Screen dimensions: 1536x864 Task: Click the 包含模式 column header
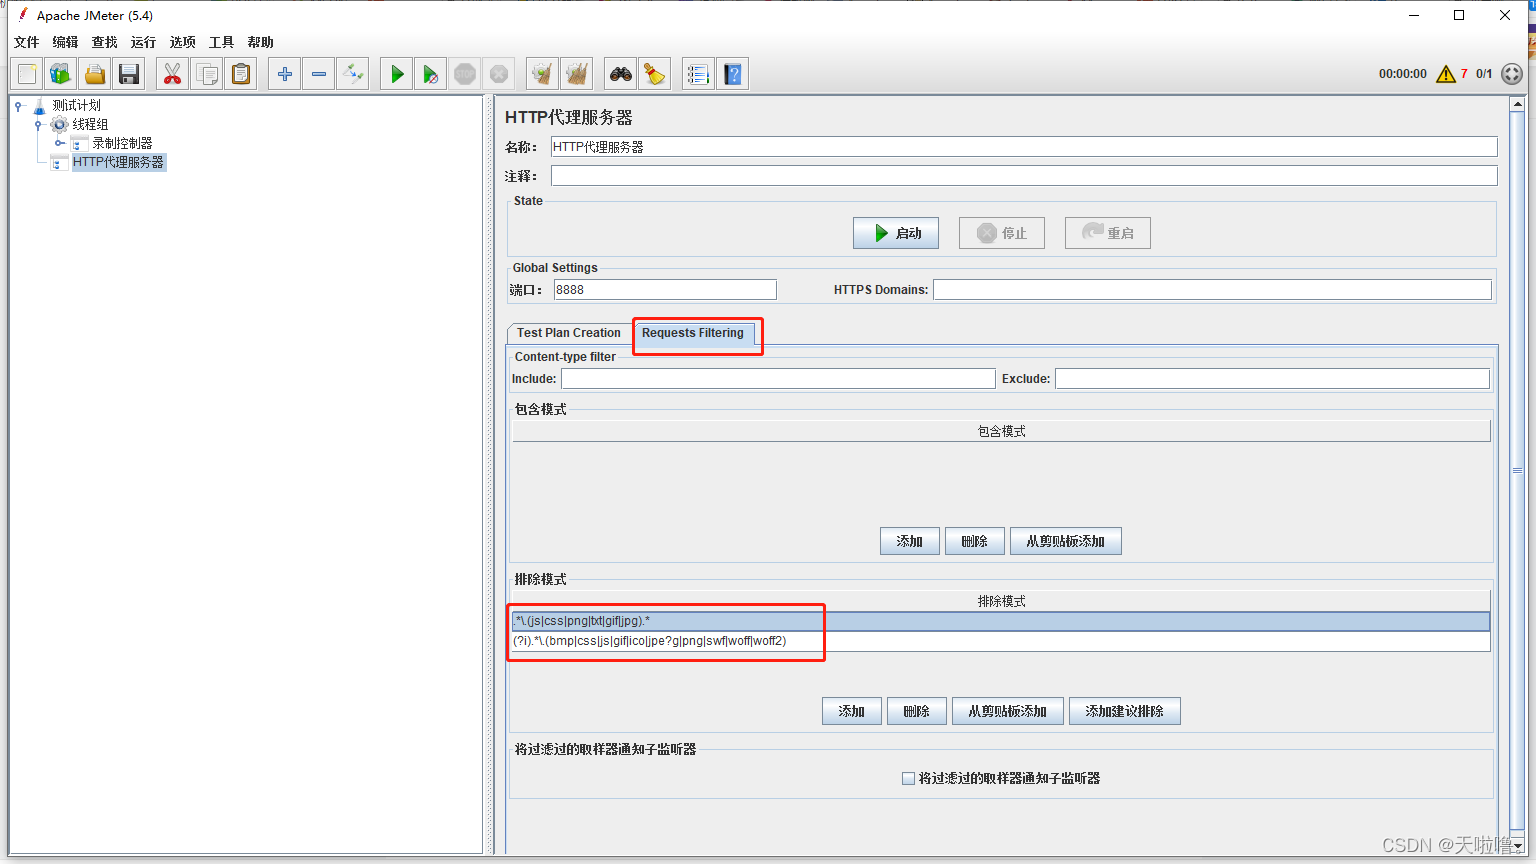pos(1001,431)
